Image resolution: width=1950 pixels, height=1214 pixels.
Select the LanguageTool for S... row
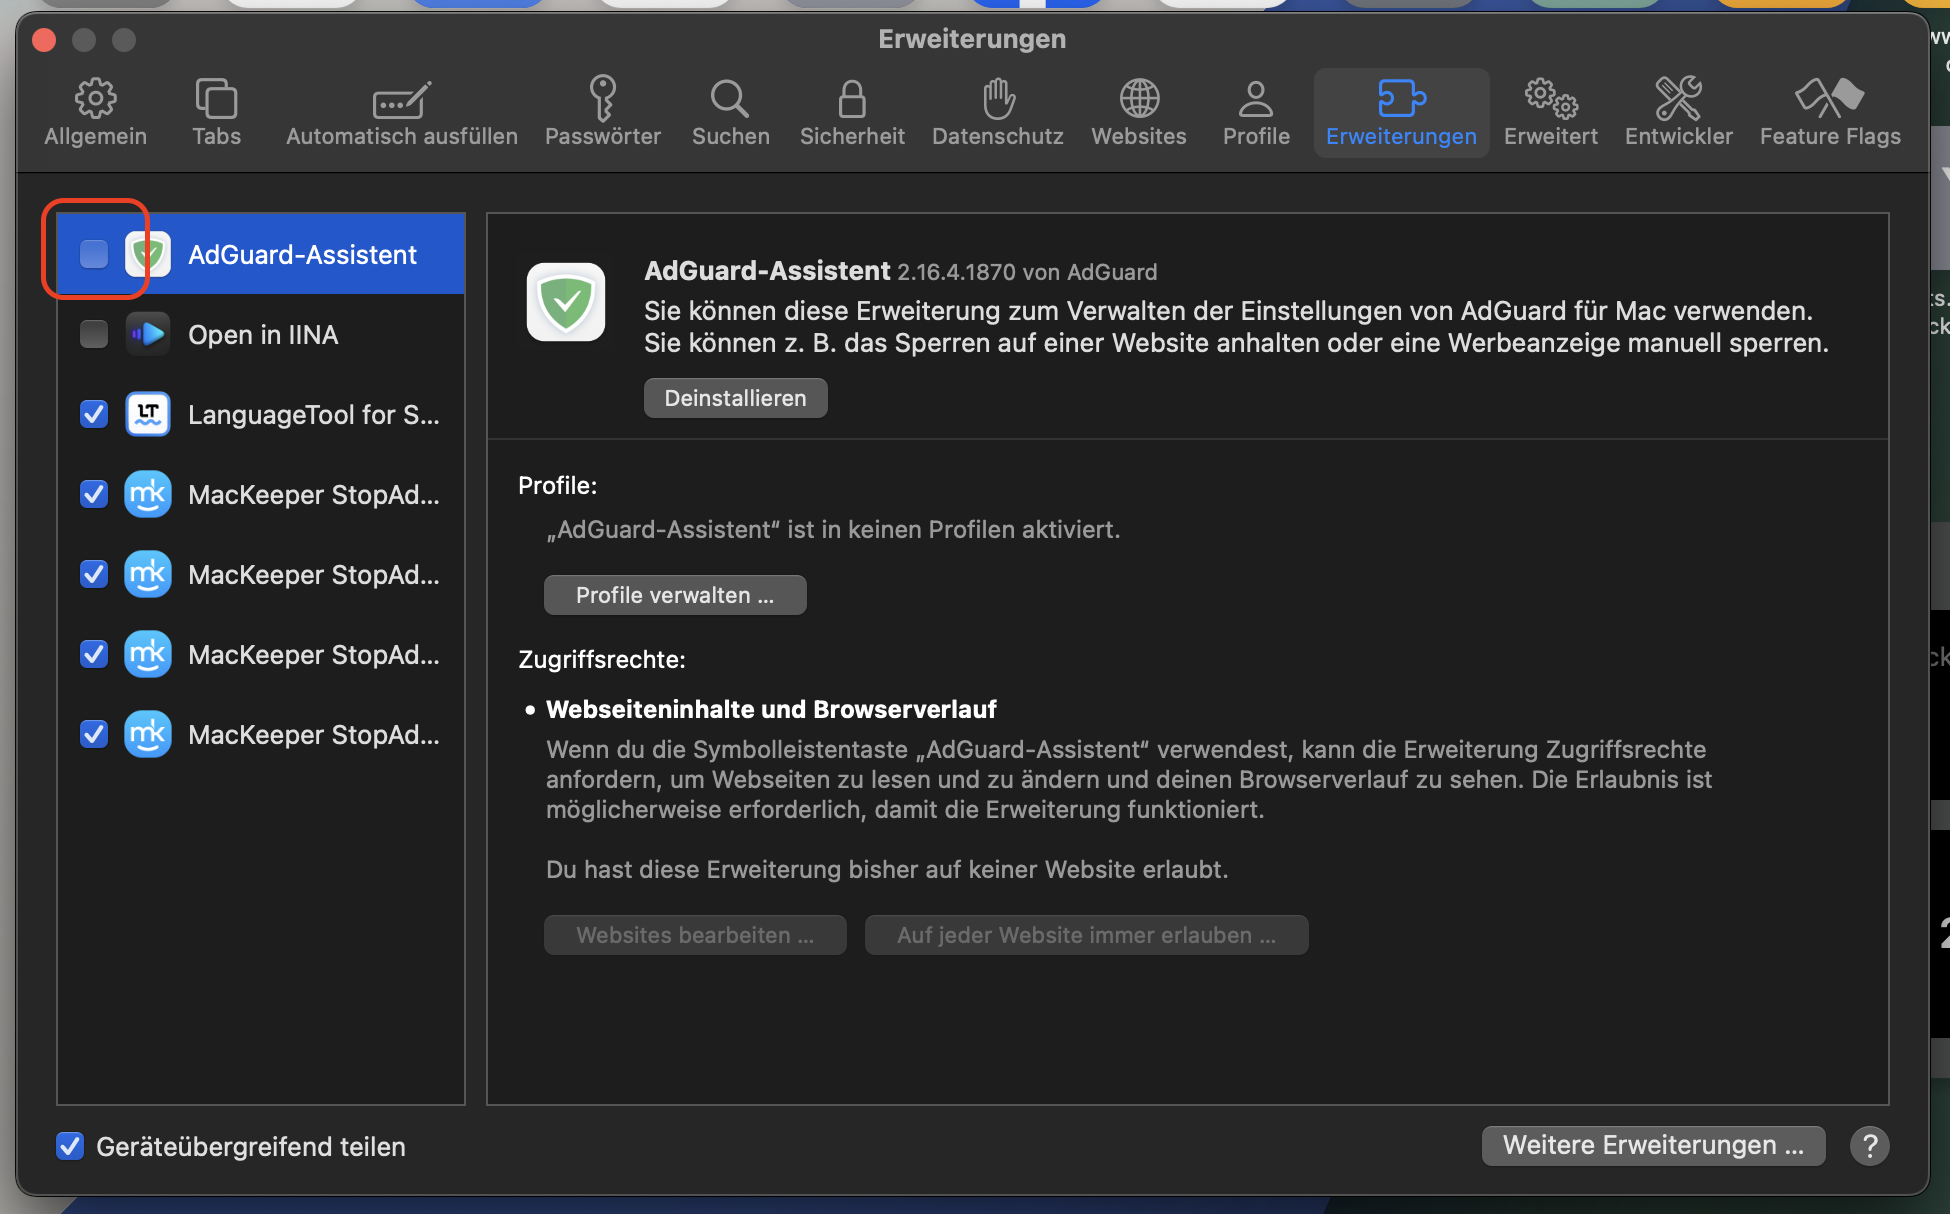[261, 414]
